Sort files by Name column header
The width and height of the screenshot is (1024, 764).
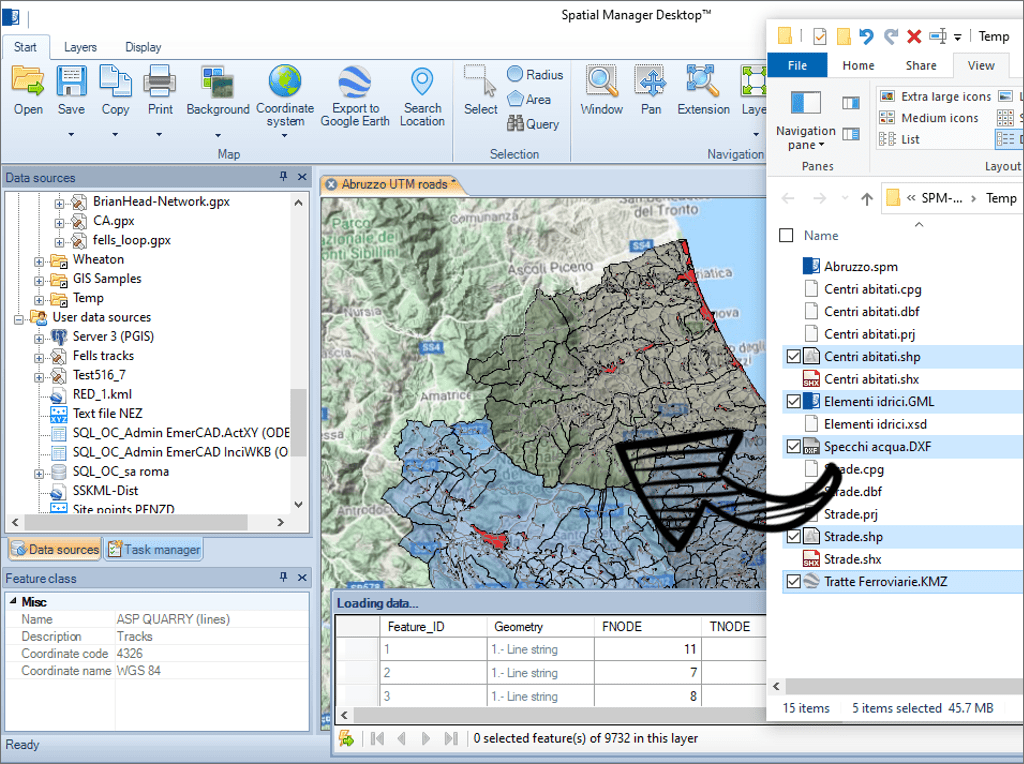[x=821, y=236]
